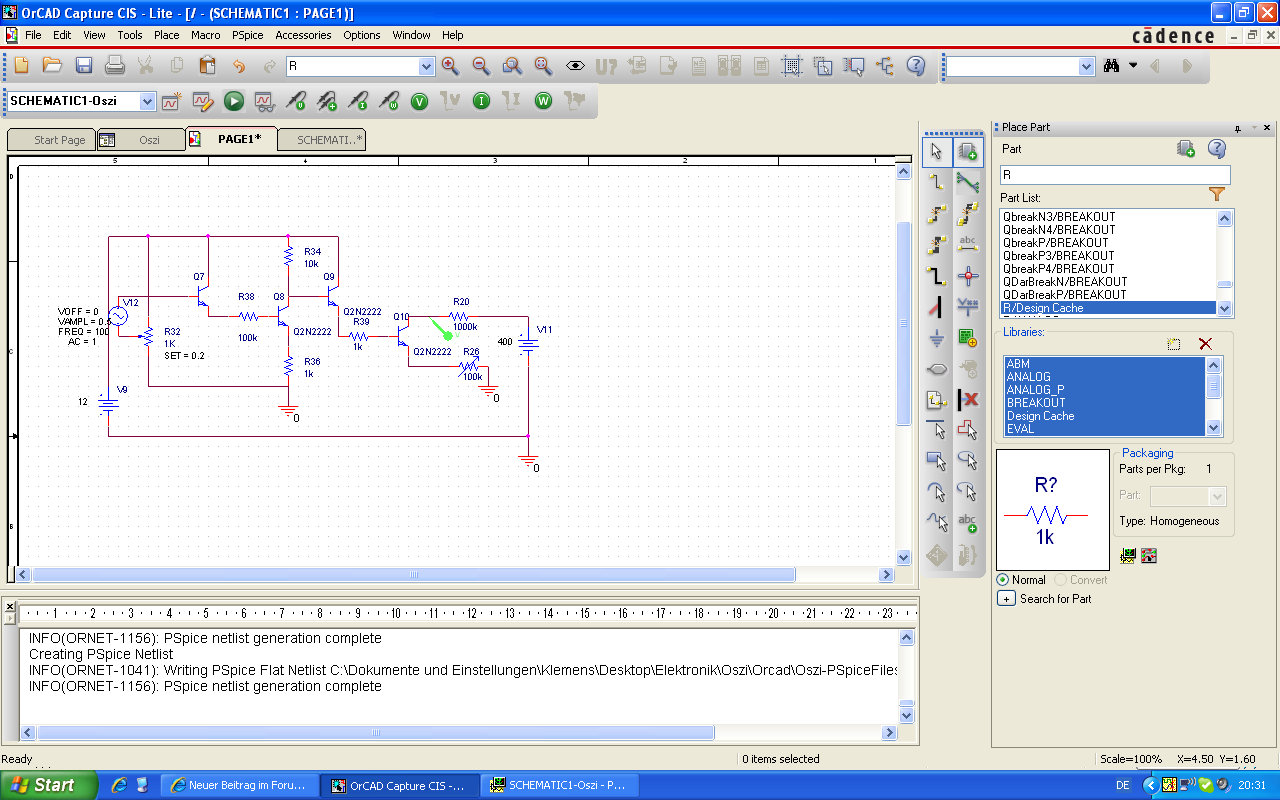Open the binoculars search icon
The image size is (1280, 800).
point(1111,66)
